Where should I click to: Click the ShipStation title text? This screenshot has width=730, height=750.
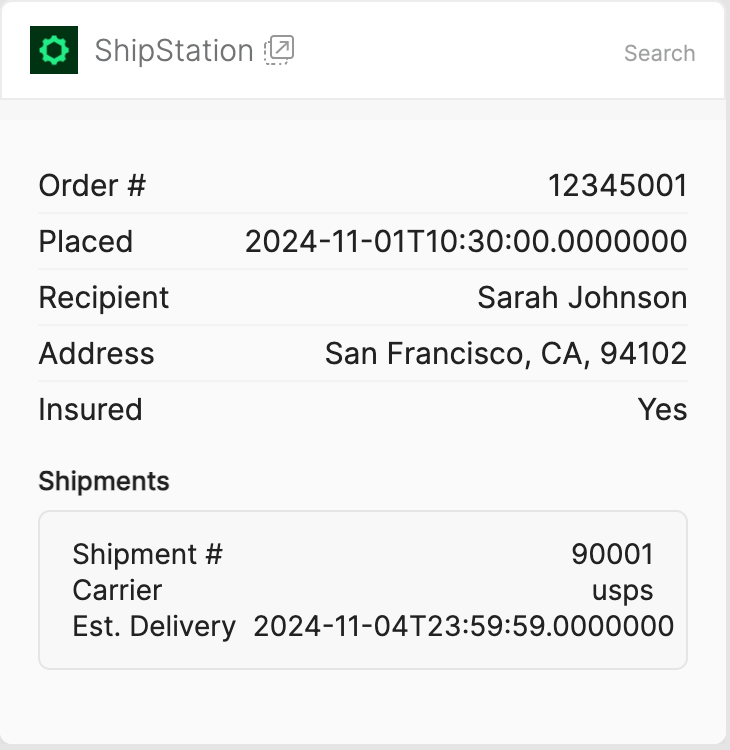click(x=174, y=51)
